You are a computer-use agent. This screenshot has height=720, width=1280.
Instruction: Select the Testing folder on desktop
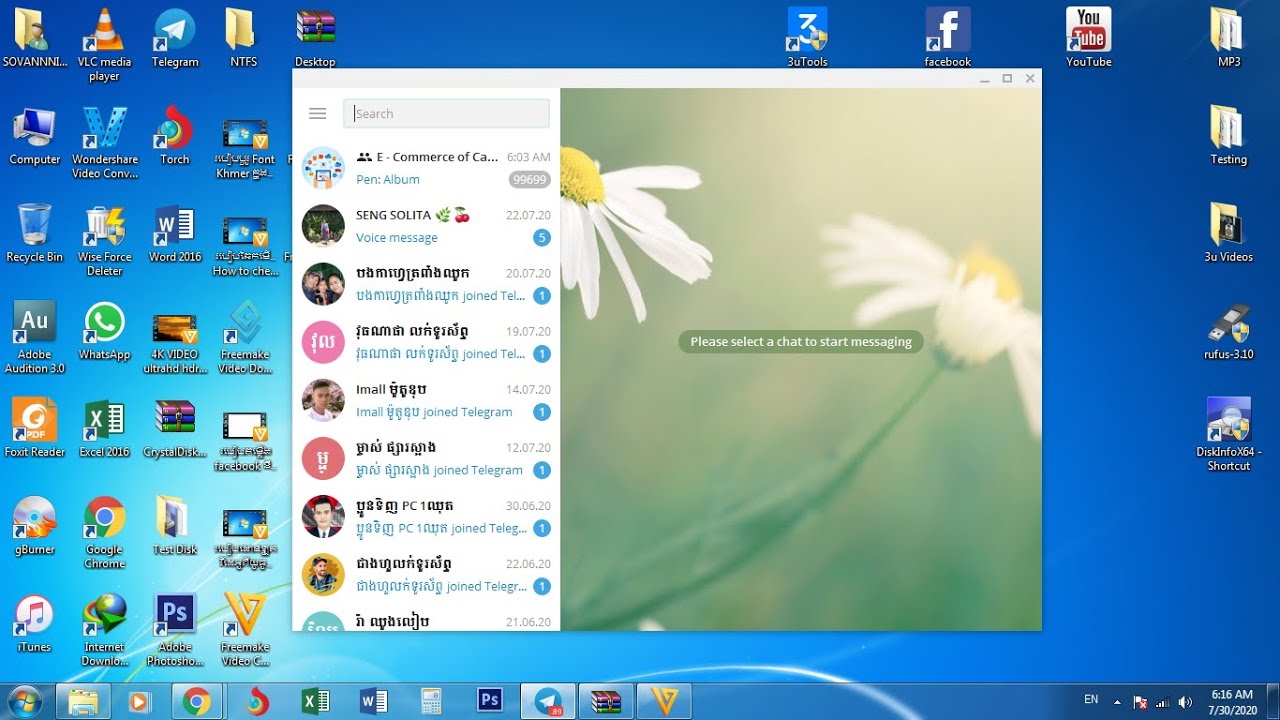[x=1229, y=135]
